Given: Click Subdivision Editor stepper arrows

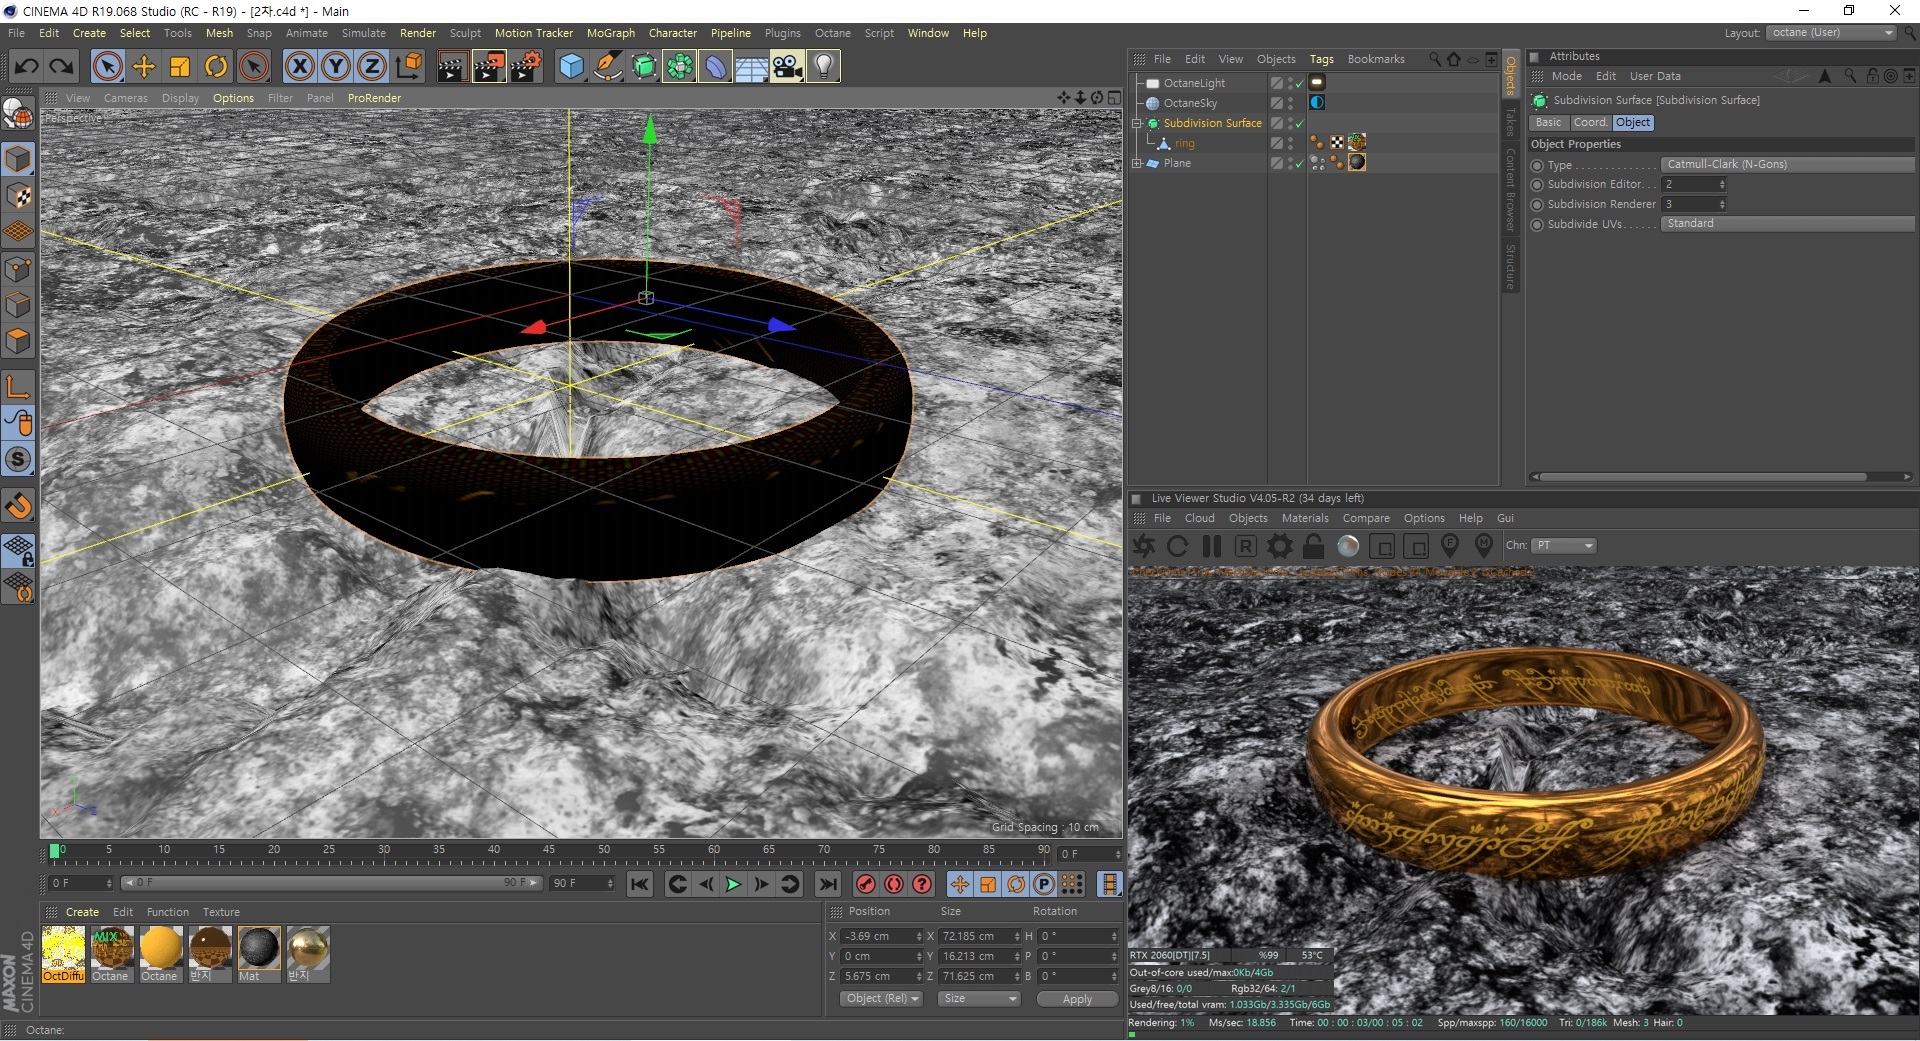Looking at the screenshot, I should coord(1722,185).
